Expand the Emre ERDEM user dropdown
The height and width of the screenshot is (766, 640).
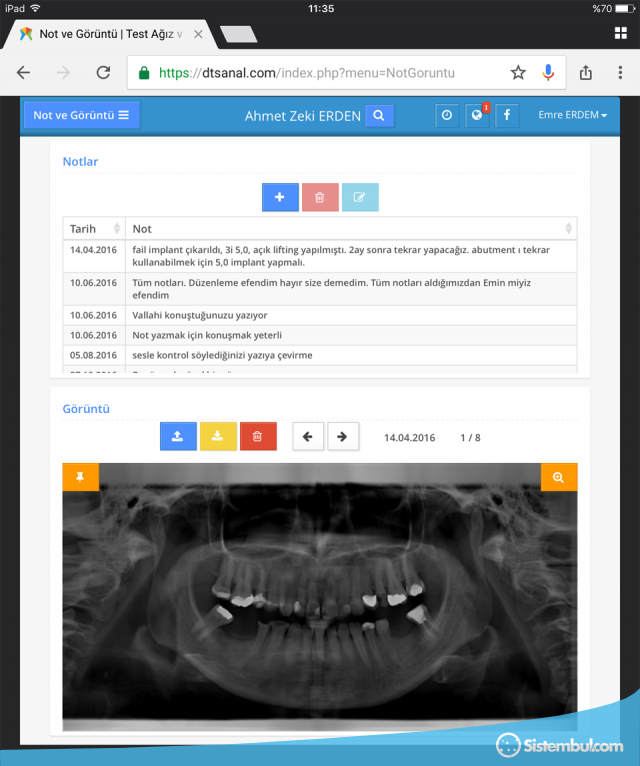pos(573,115)
